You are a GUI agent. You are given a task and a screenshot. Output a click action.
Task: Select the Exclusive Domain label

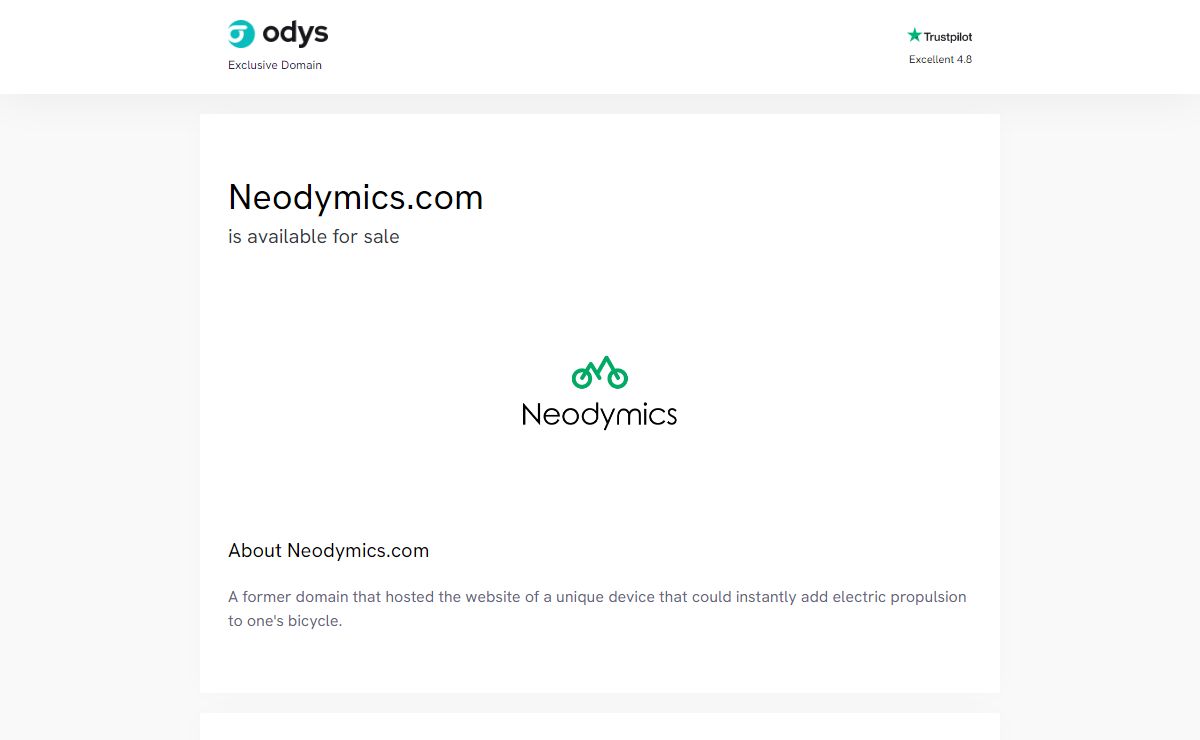click(x=275, y=65)
